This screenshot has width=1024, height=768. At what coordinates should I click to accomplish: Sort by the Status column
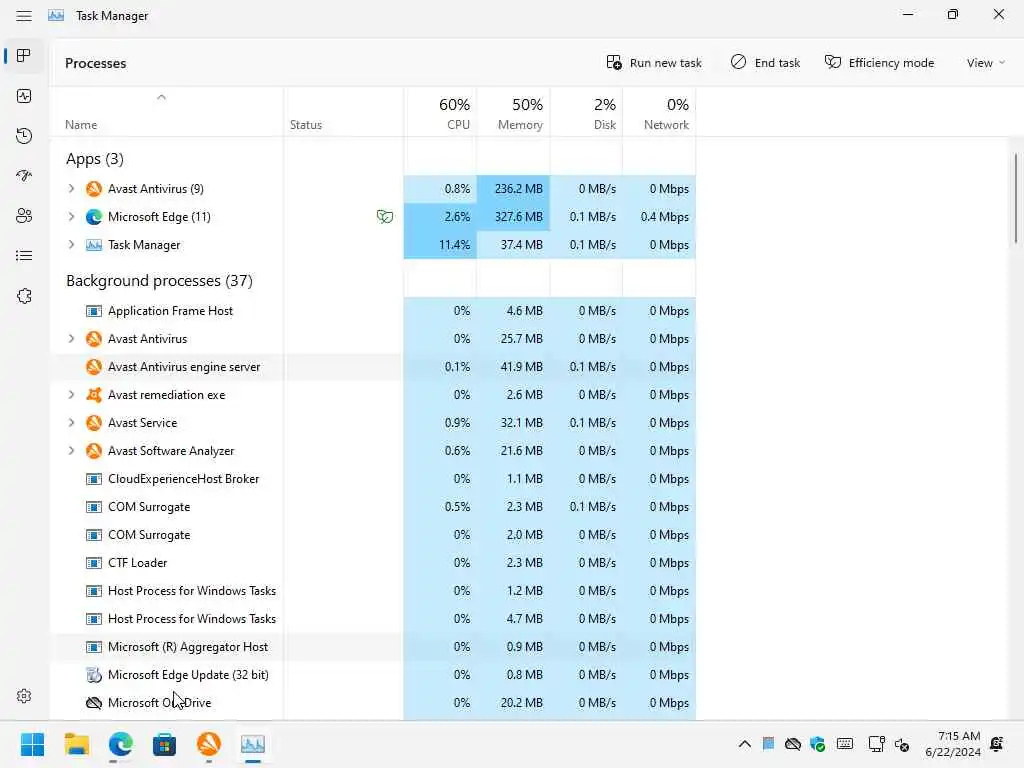click(344, 112)
